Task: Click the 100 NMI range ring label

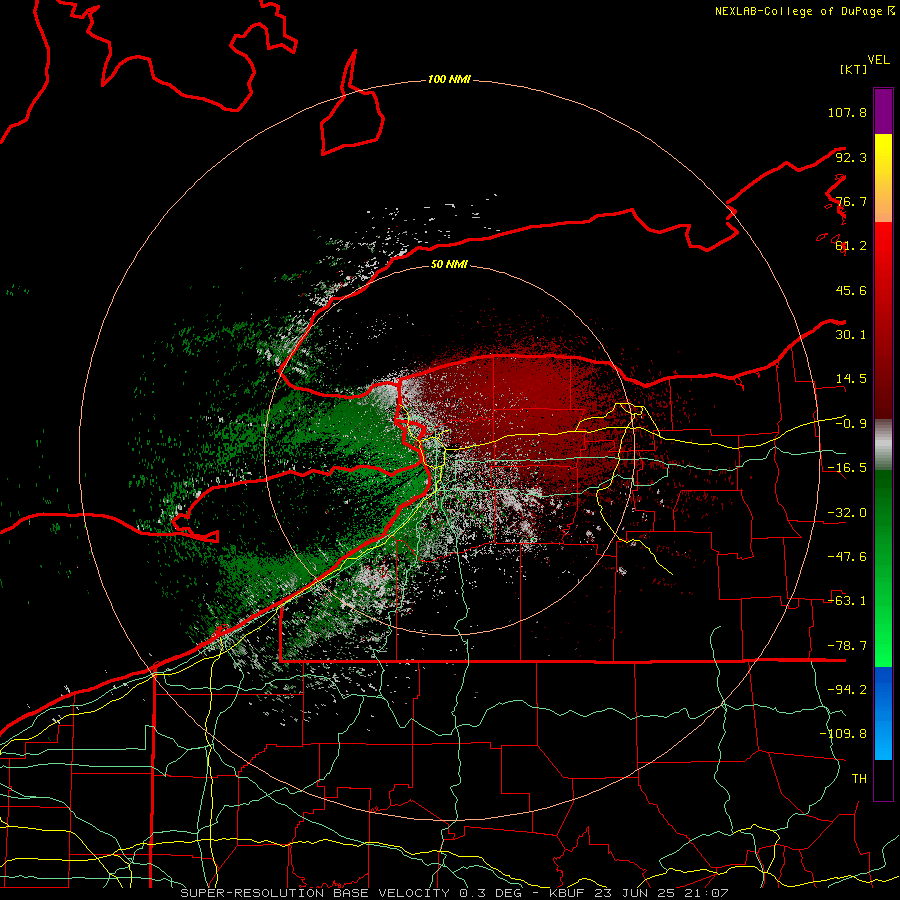Action: (449, 79)
